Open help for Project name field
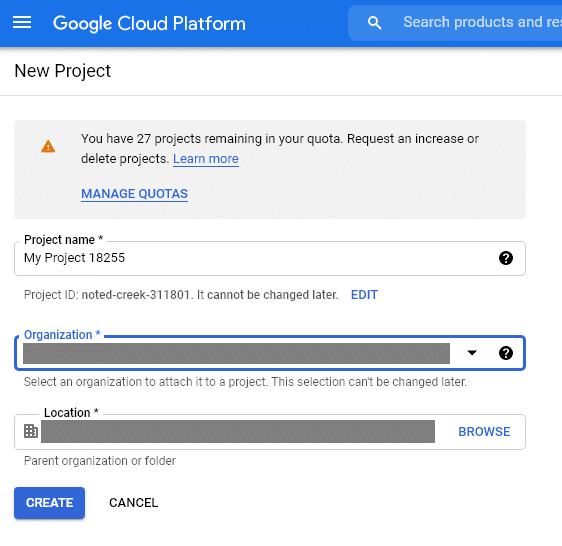 (x=506, y=258)
